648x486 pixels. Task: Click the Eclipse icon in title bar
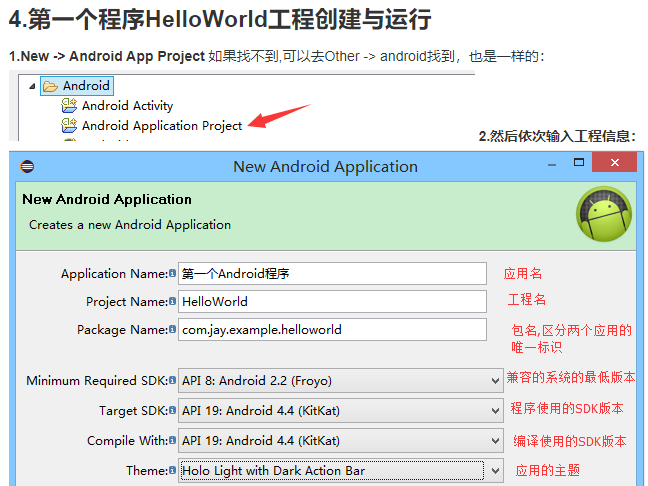coord(27,167)
